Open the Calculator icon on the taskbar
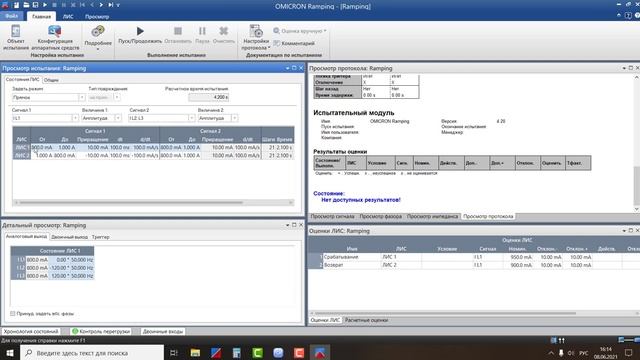 pyautogui.click(x=237, y=353)
